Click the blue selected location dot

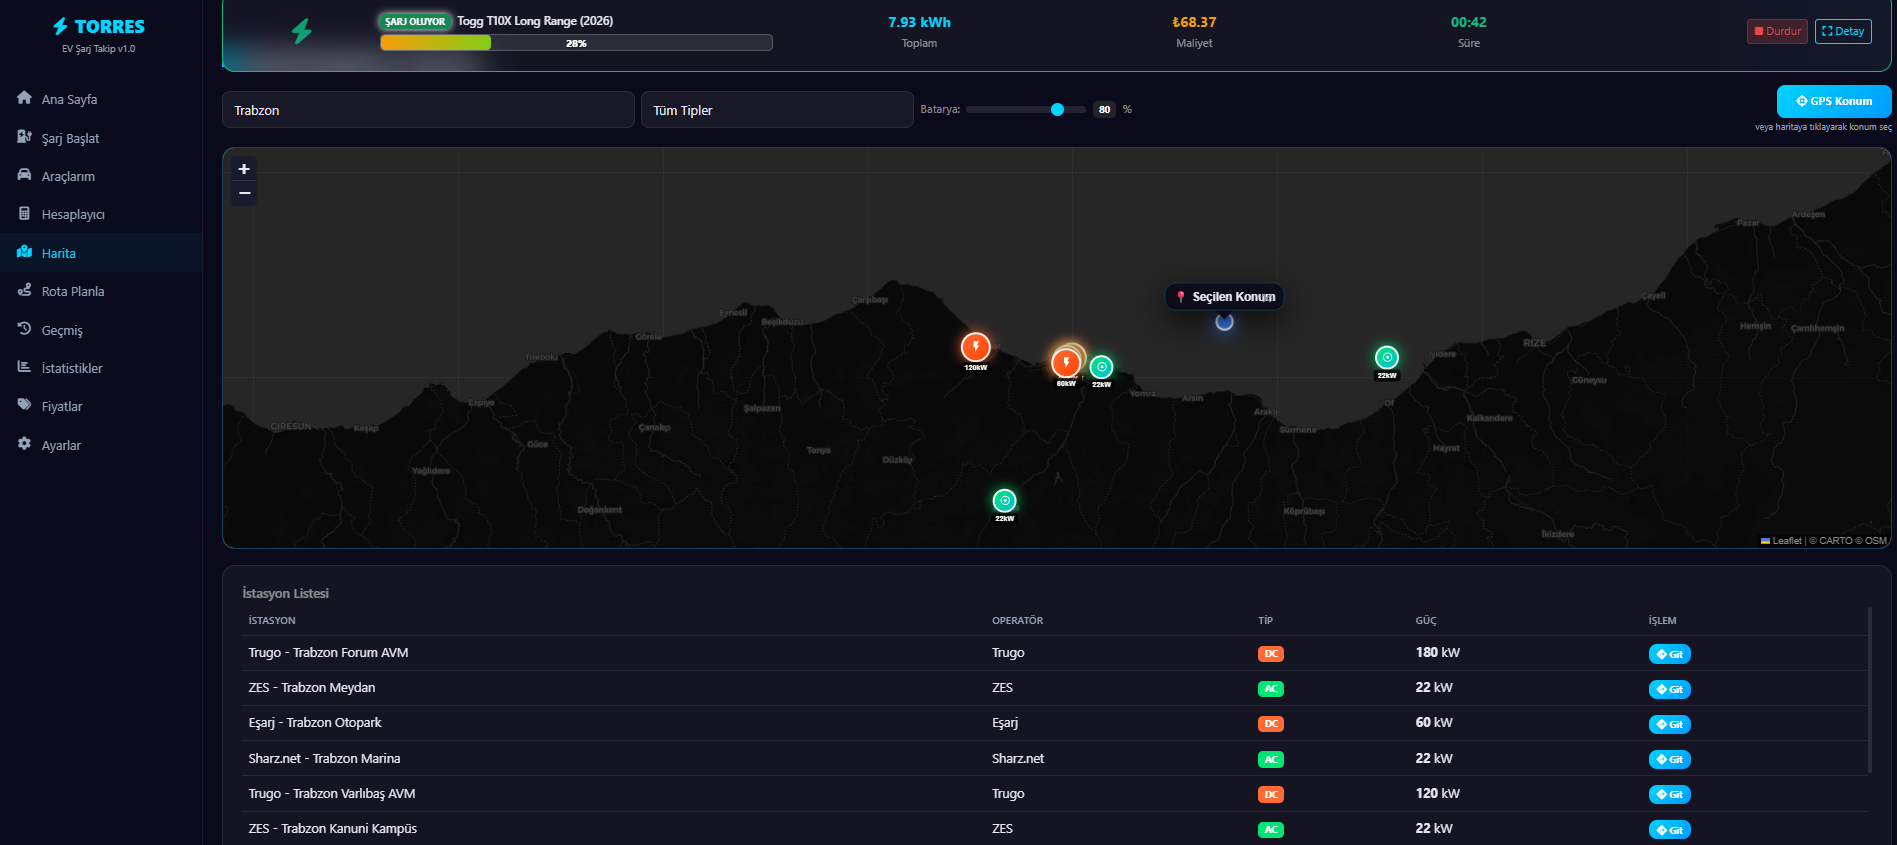point(1224,321)
